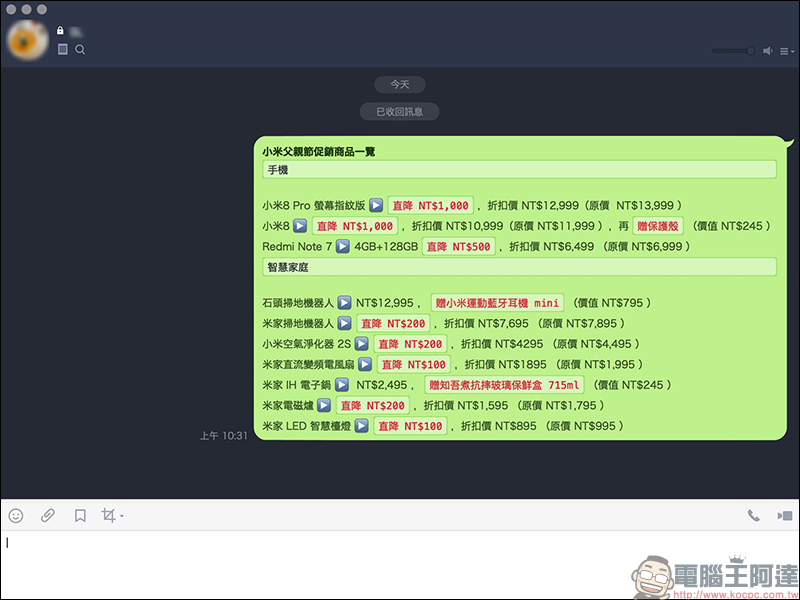Click arrow link next to 石頭掃地機器人

344,303
